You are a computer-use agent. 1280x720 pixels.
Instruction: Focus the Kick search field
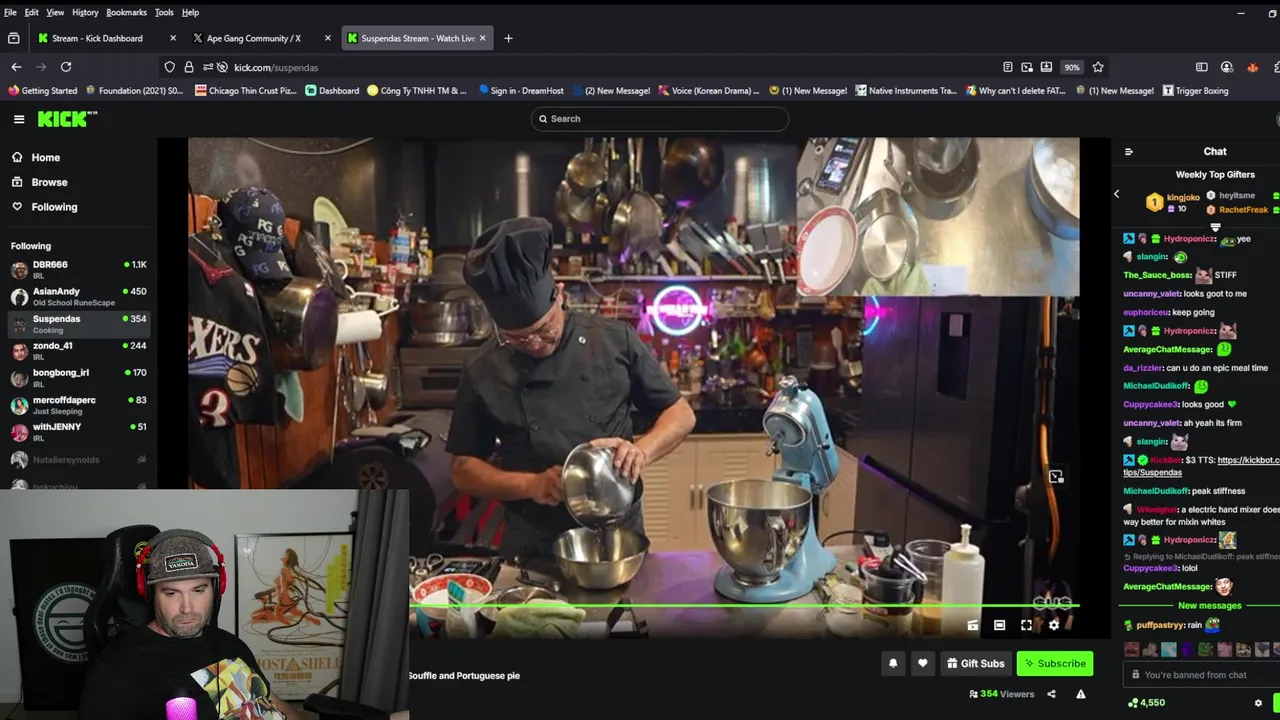660,119
